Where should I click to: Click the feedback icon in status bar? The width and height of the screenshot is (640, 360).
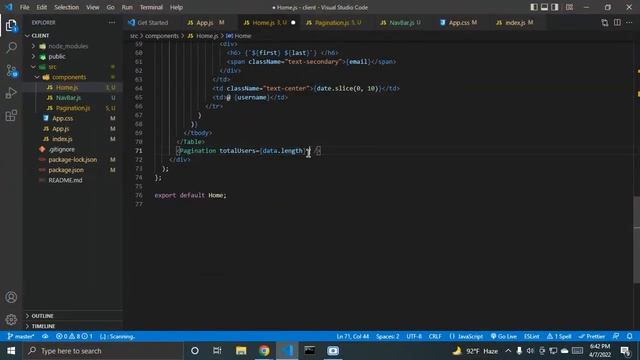click(616, 336)
